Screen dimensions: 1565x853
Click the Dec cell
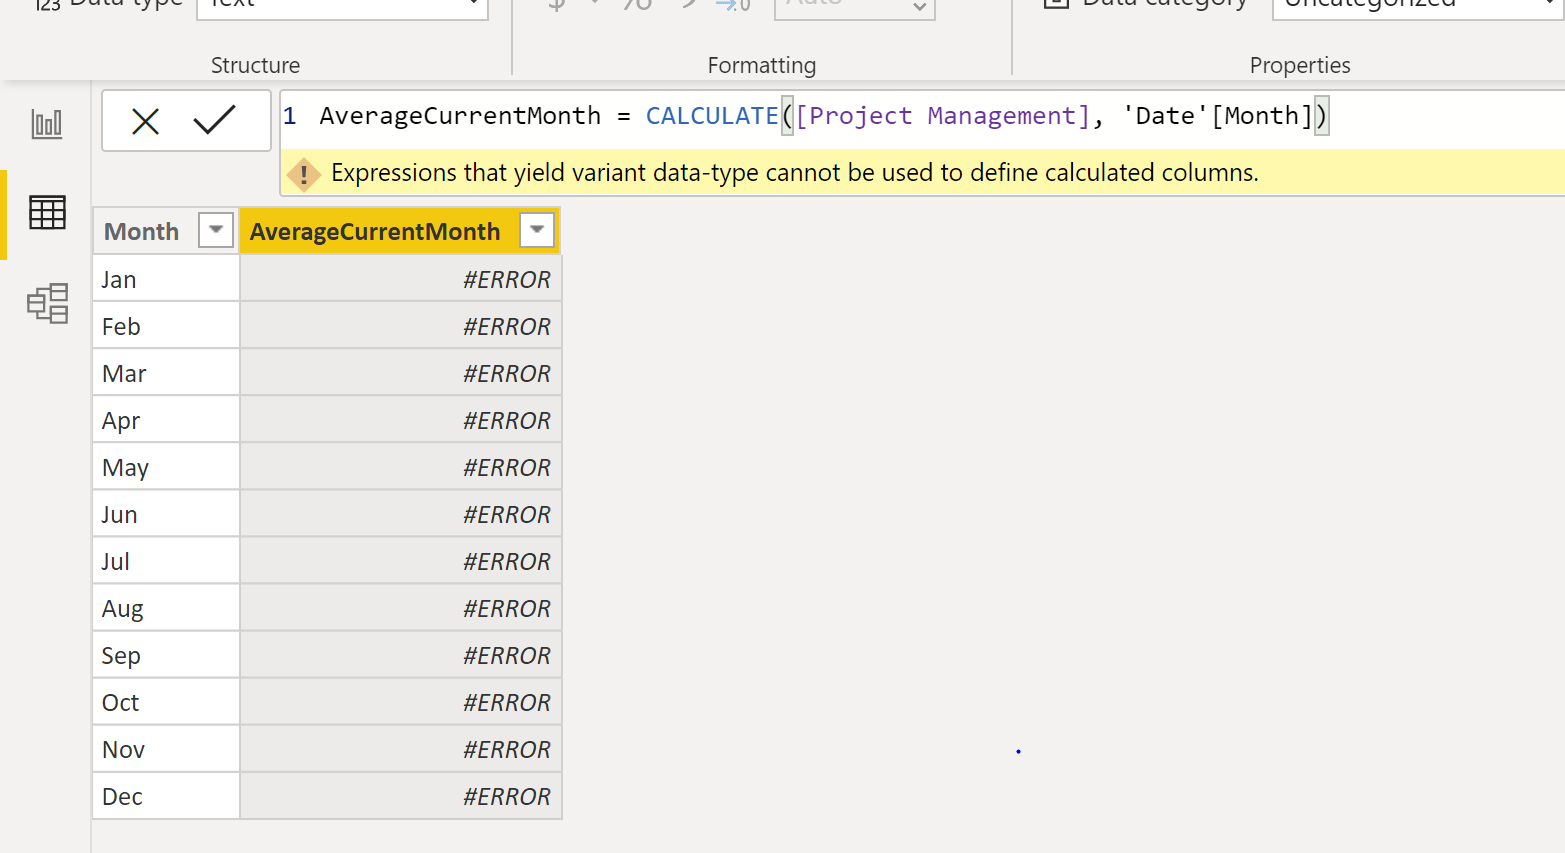[166, 796]
